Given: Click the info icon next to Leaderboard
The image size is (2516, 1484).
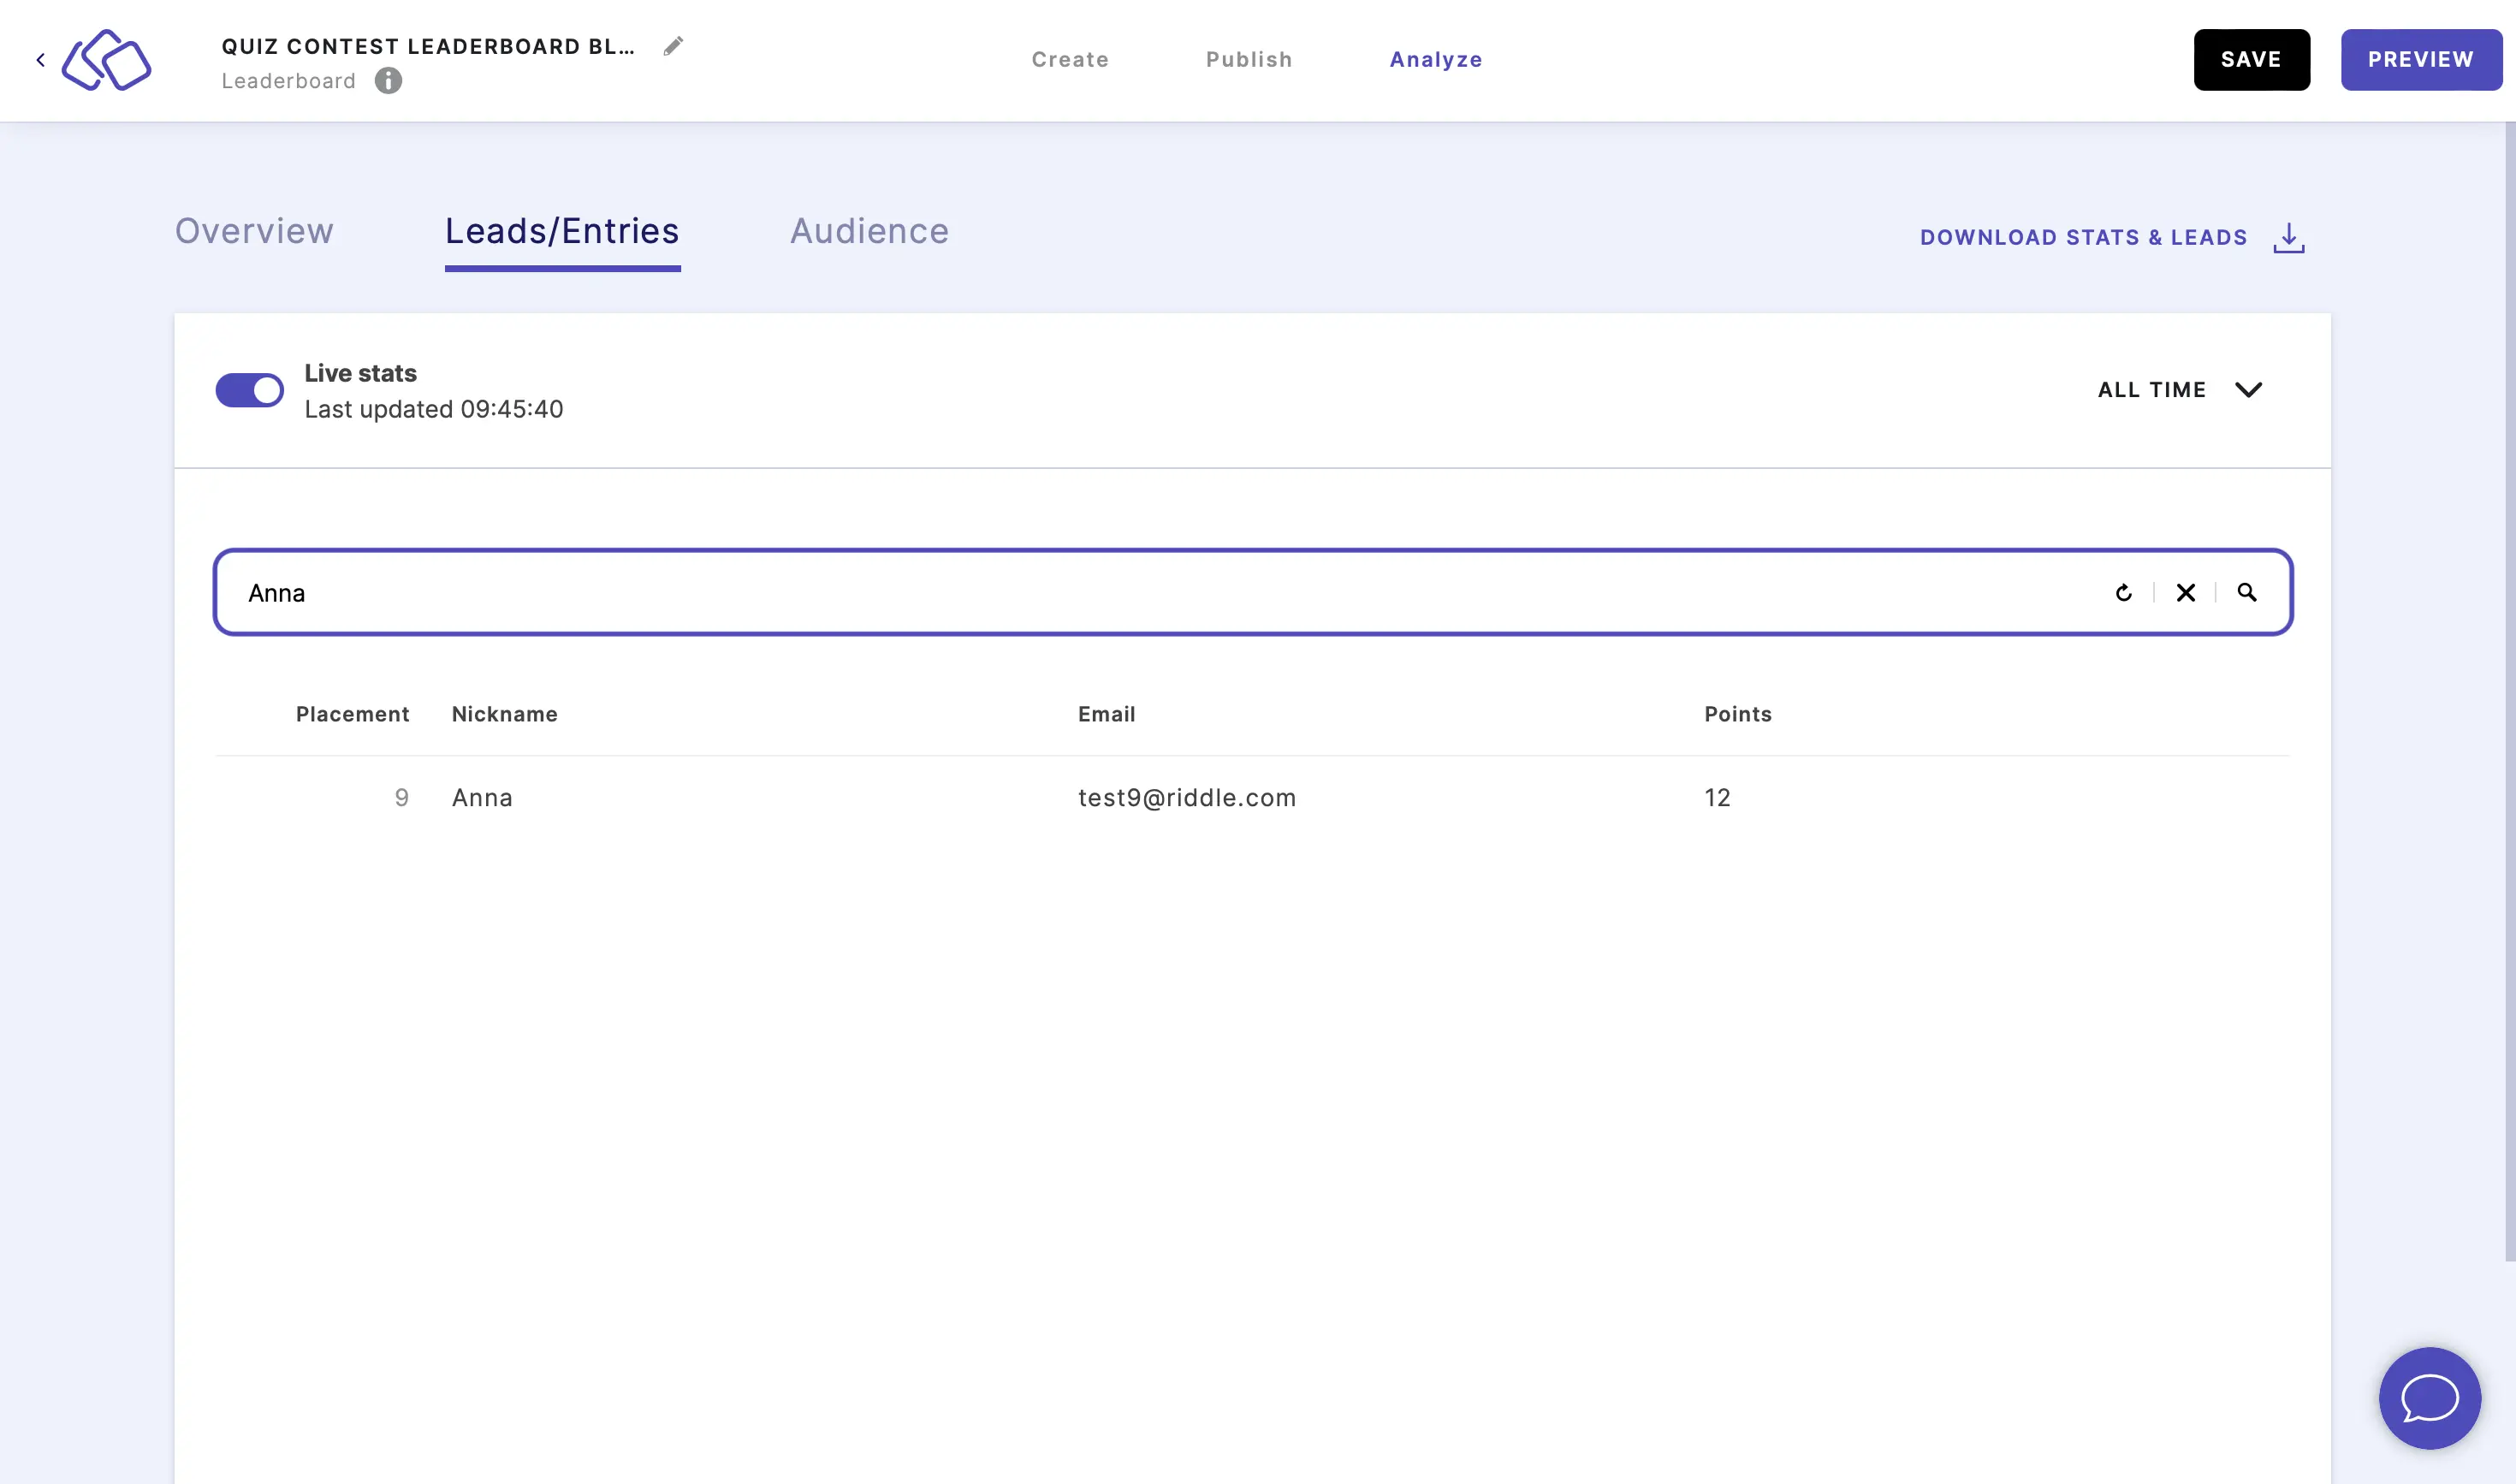Looking at the screenshot, I should 389,80.
